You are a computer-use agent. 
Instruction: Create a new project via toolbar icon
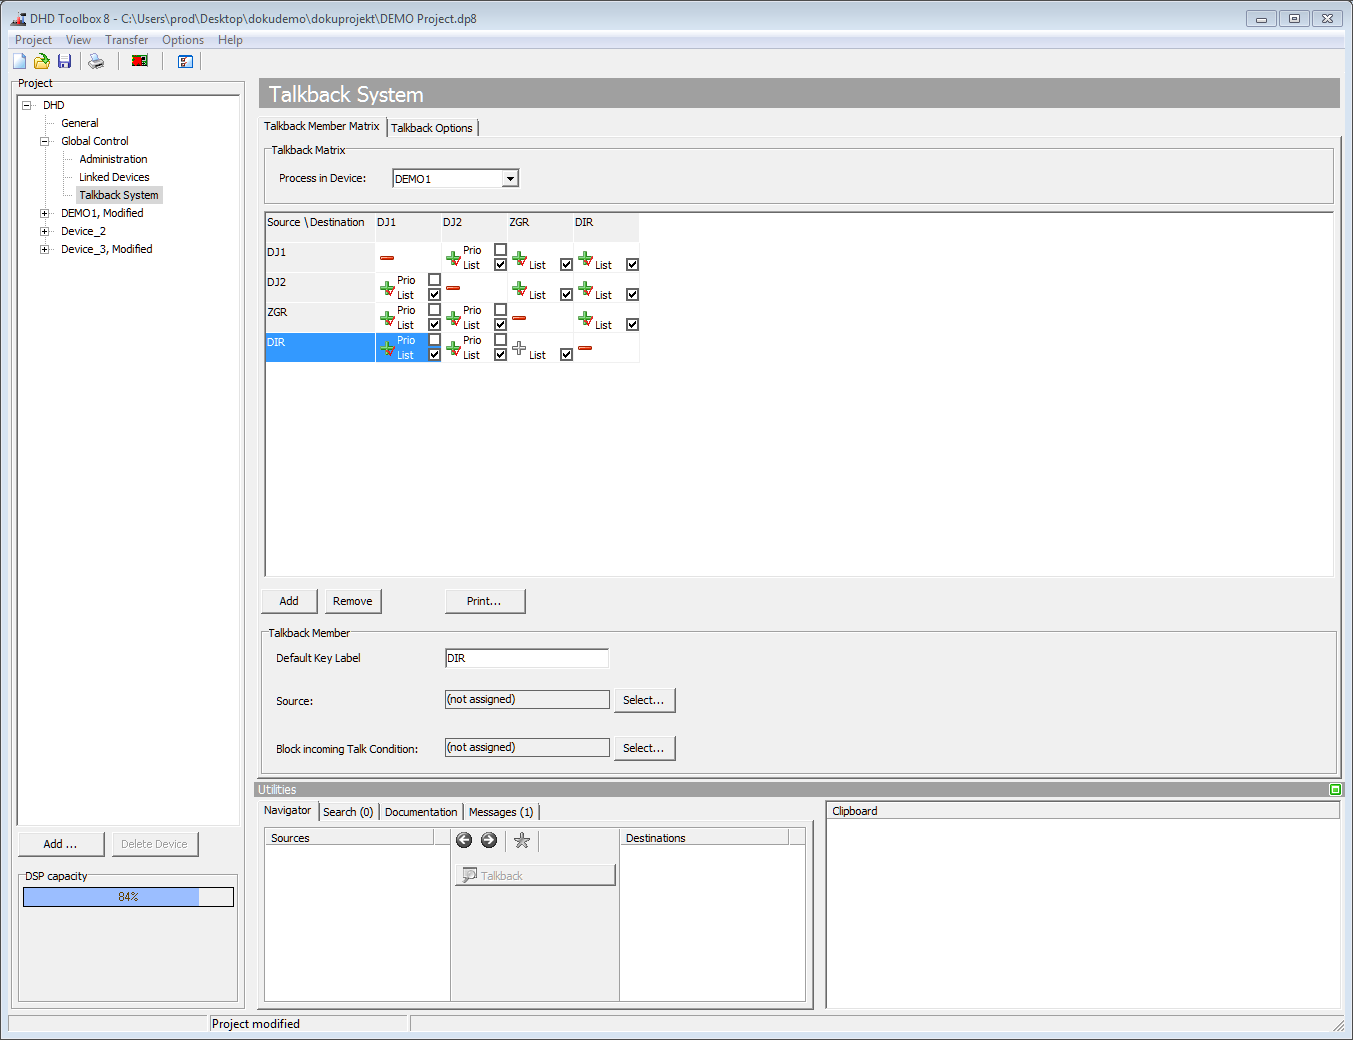point(18,61)
